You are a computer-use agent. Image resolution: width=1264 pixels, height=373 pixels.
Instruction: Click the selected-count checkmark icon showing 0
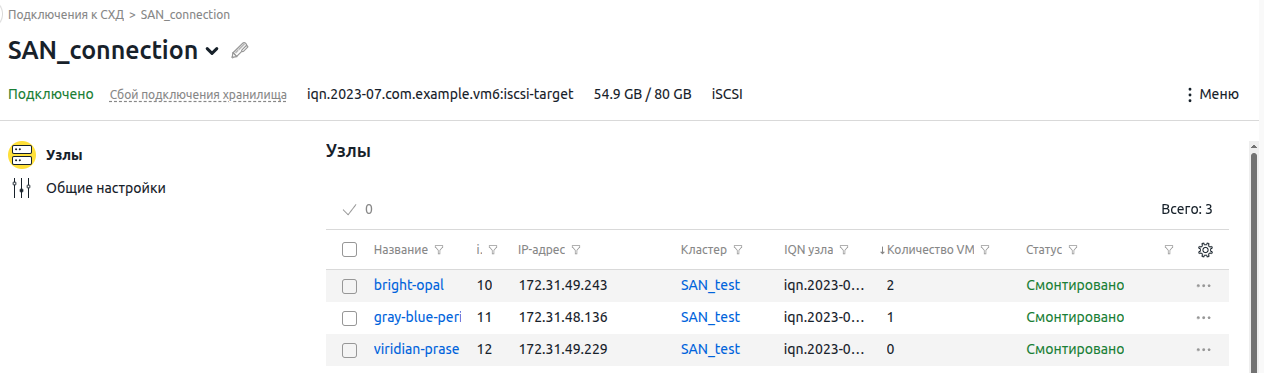pos(349,210)
